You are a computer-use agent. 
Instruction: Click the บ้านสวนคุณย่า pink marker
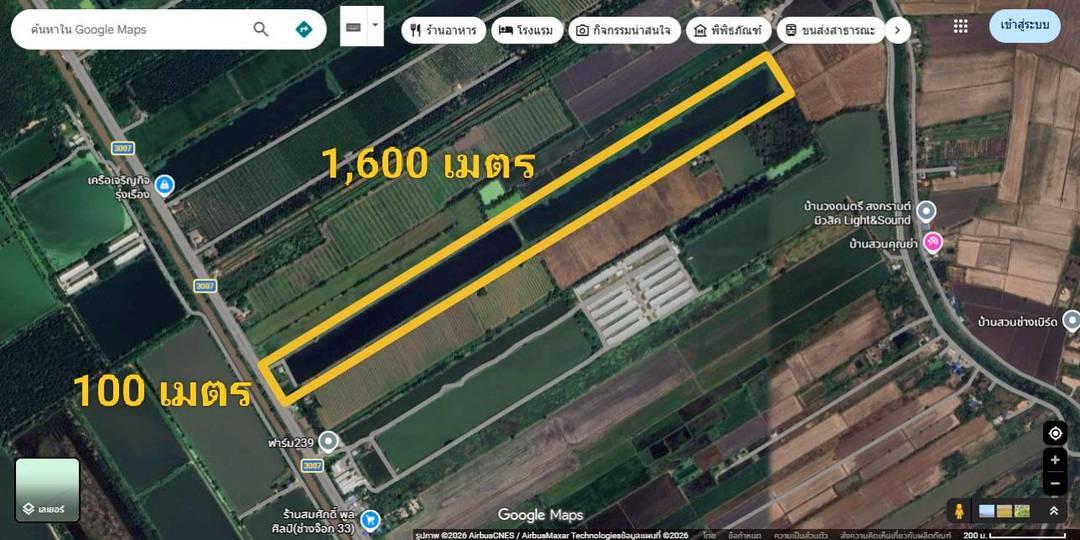click(933, 243)
